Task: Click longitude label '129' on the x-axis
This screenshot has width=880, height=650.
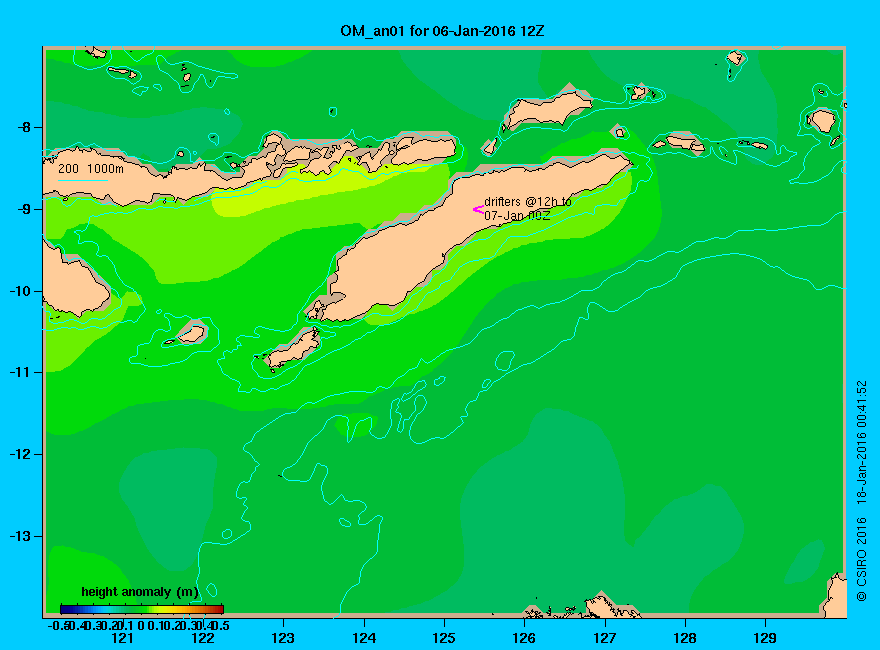Action: point(765,638)
